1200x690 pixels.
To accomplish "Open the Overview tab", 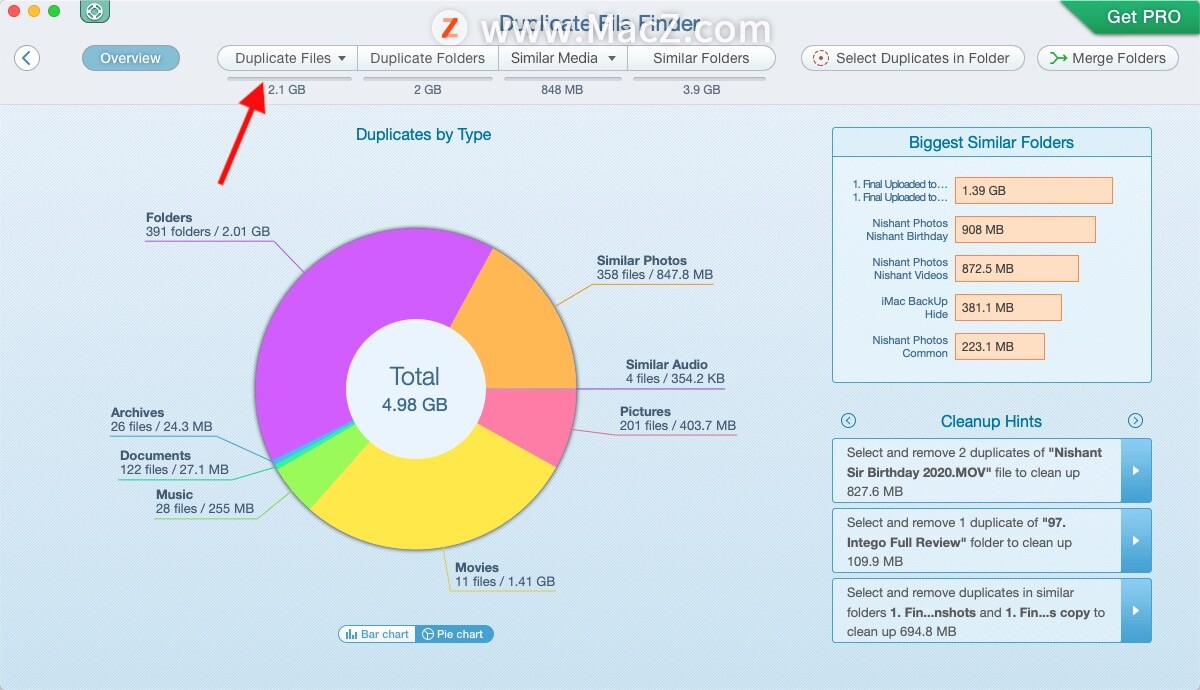I will pyautogui.click(x=131, y=58).
